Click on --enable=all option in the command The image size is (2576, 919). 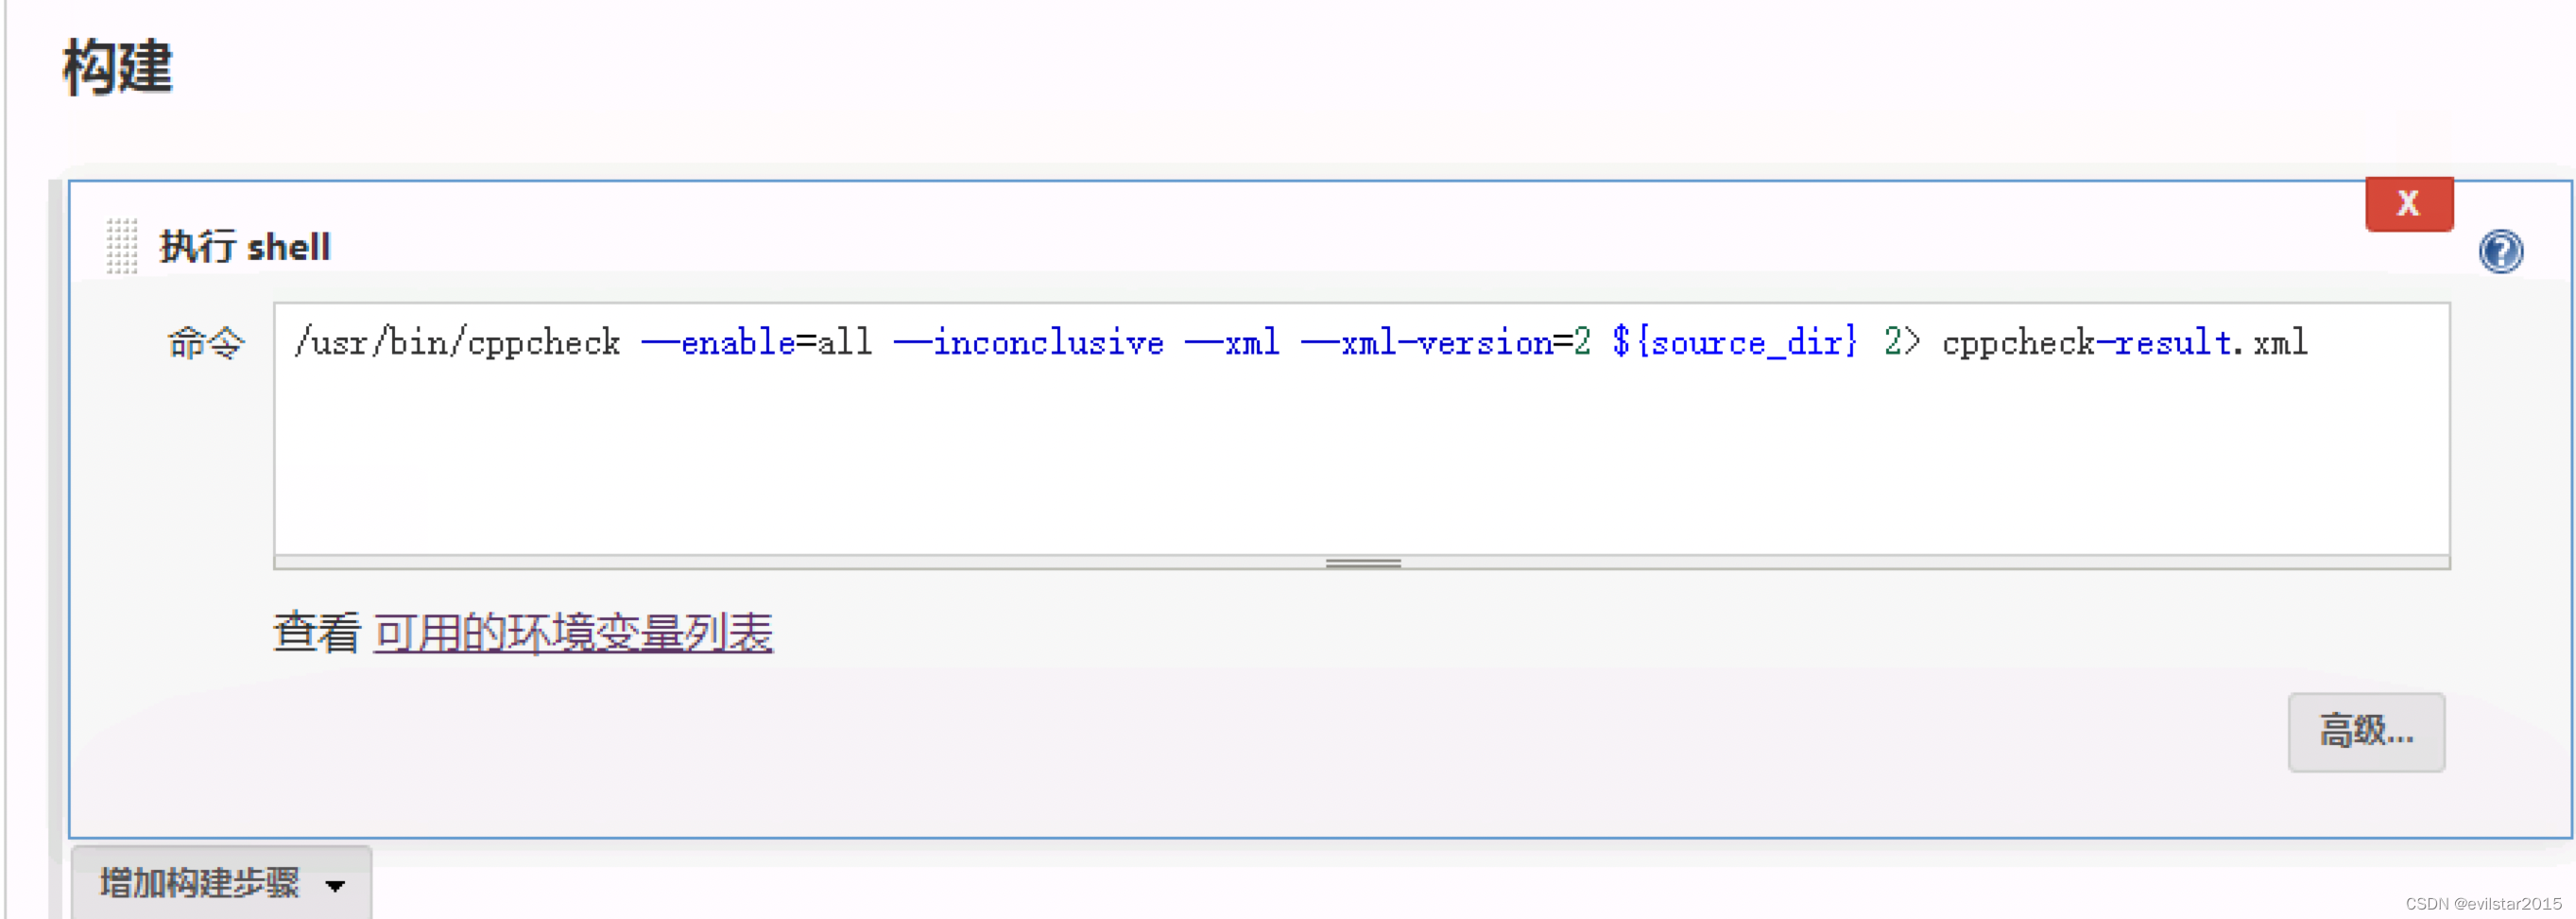(757, 343)
